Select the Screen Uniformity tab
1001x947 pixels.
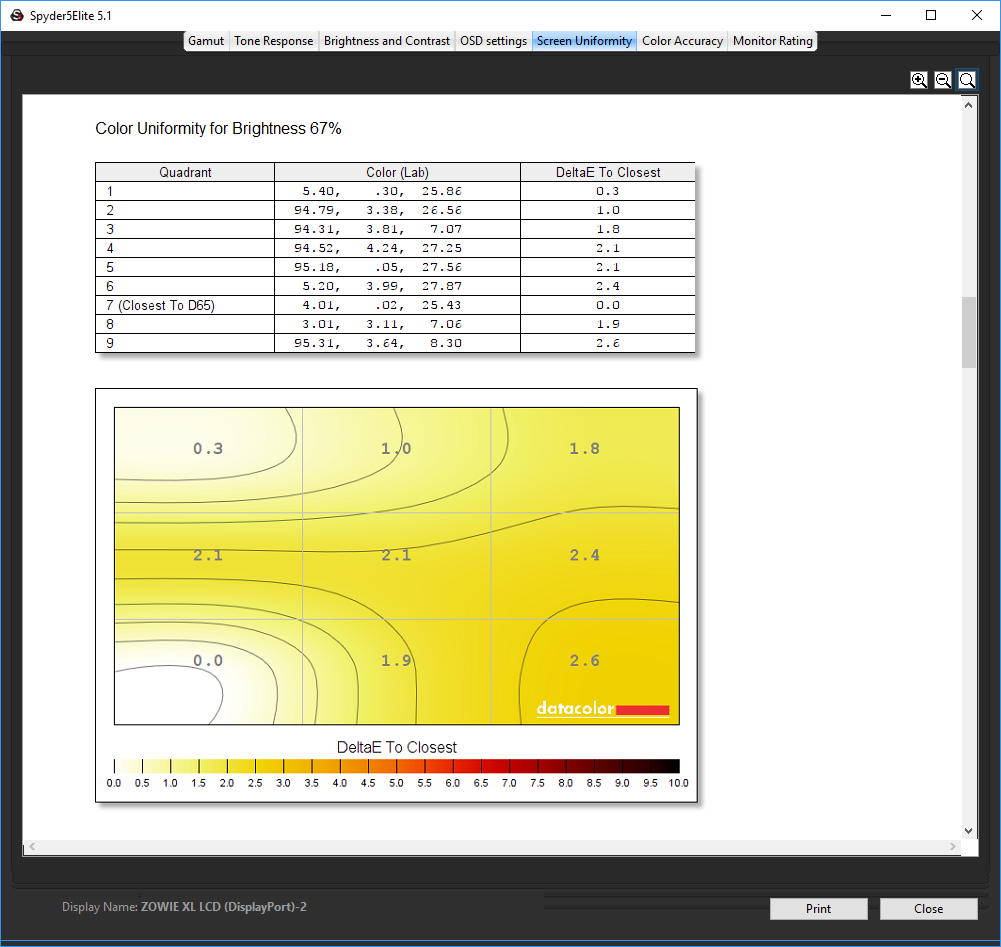[x=584, y=41]
